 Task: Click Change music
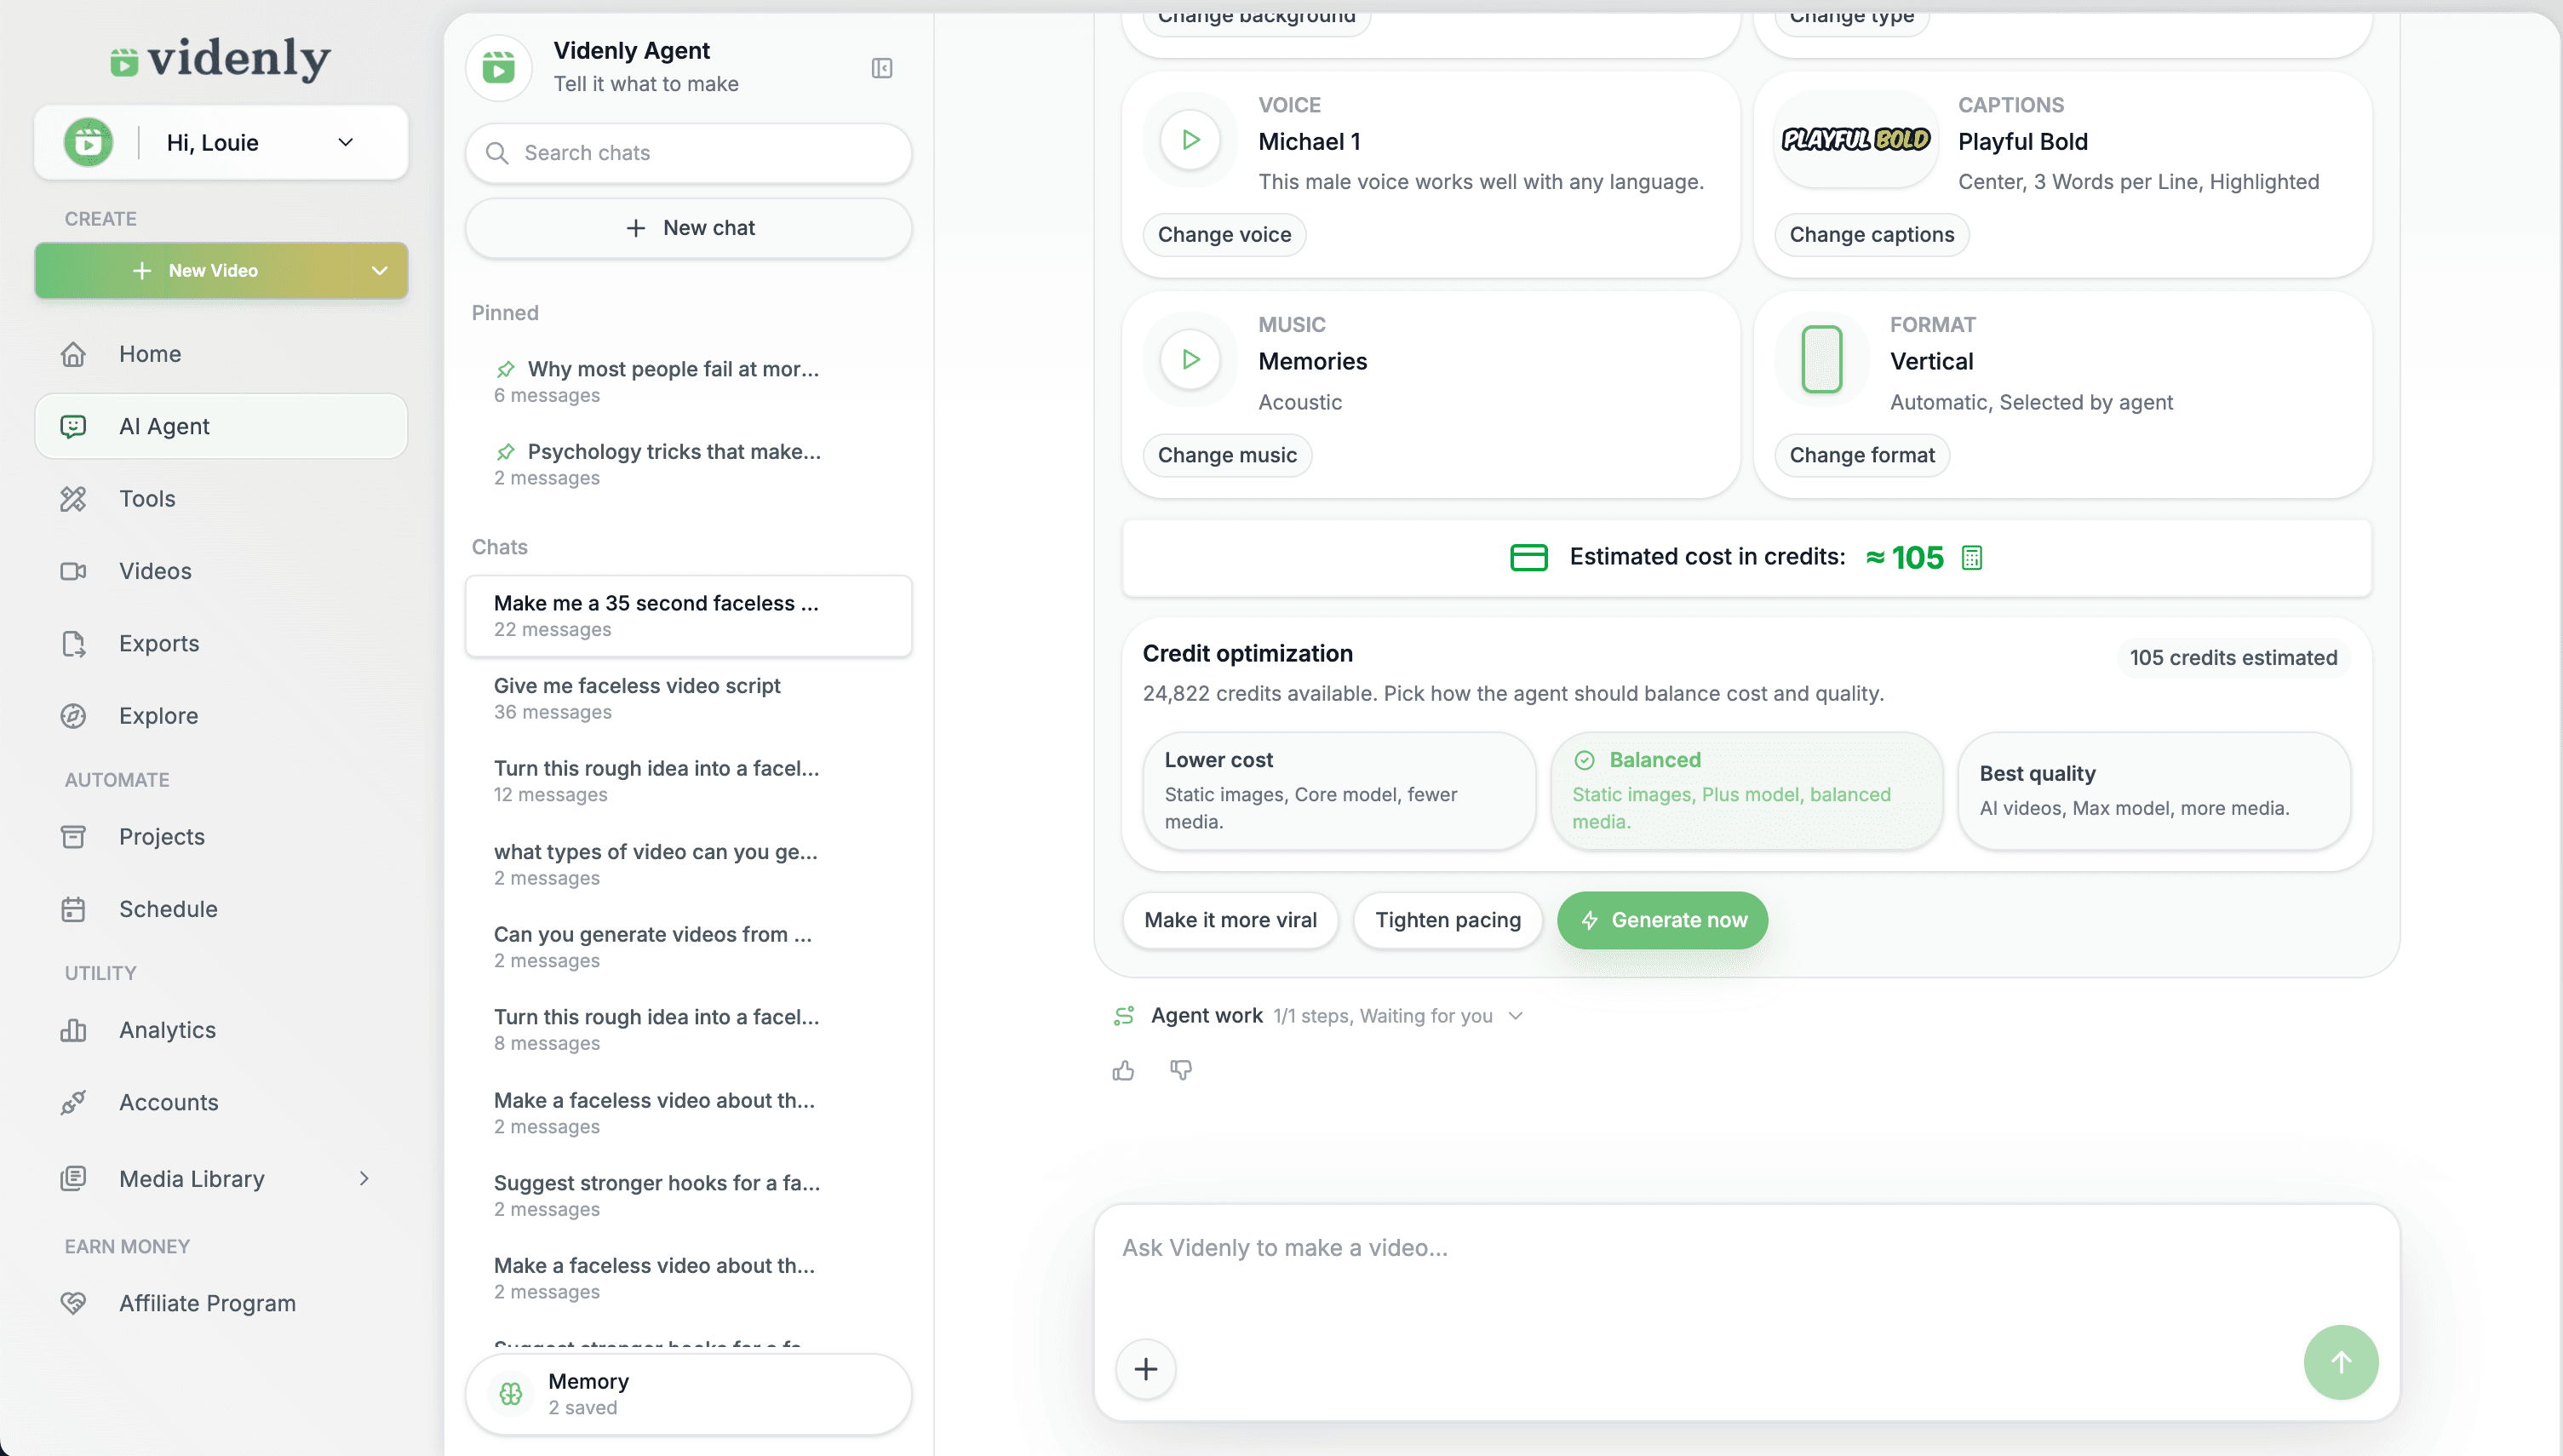pyautogui.click(x=1227, y=455)
